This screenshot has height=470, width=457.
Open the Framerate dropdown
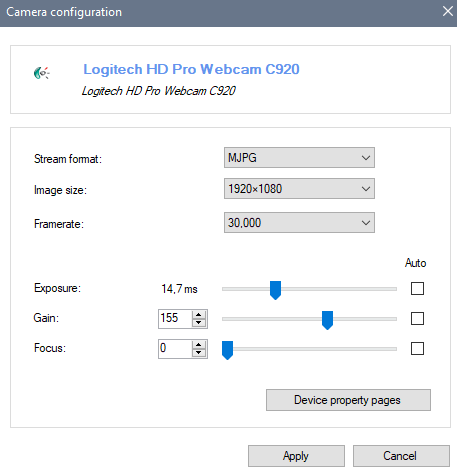coord(299,222)
